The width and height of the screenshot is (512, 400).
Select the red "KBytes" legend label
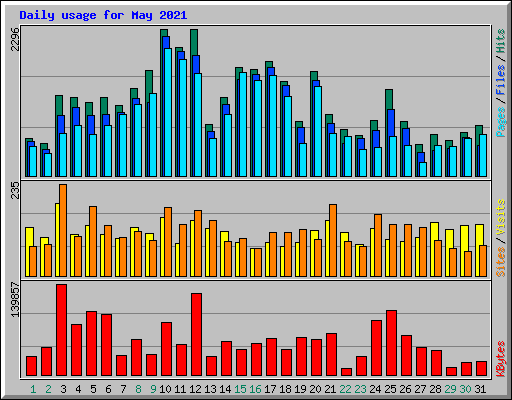(501, 359)
